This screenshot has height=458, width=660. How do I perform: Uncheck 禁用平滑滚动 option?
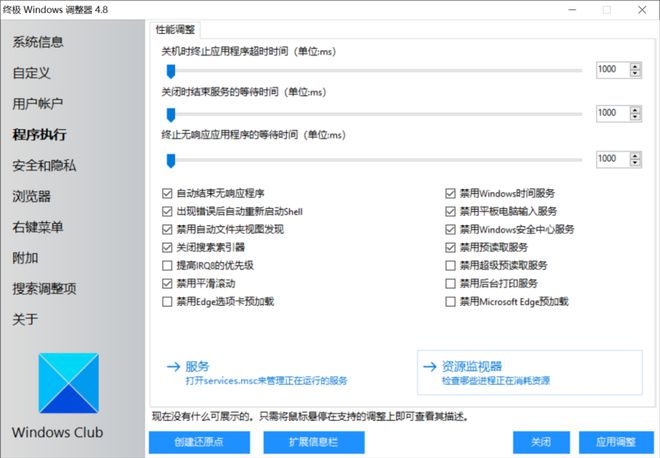click(167, 284)
